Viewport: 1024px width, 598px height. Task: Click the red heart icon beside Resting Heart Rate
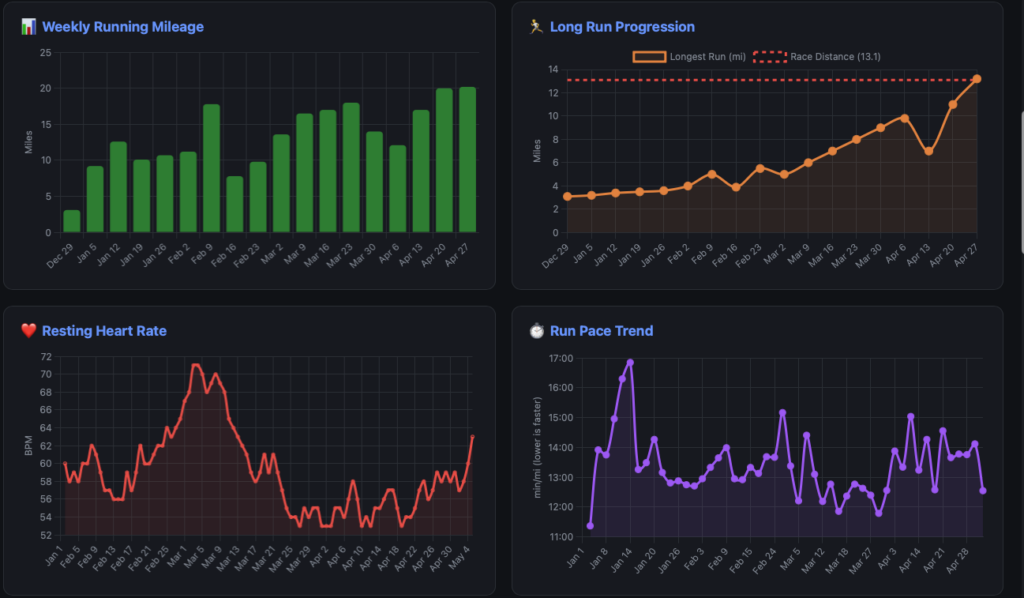pyautogui.click(x=28, y=331)
